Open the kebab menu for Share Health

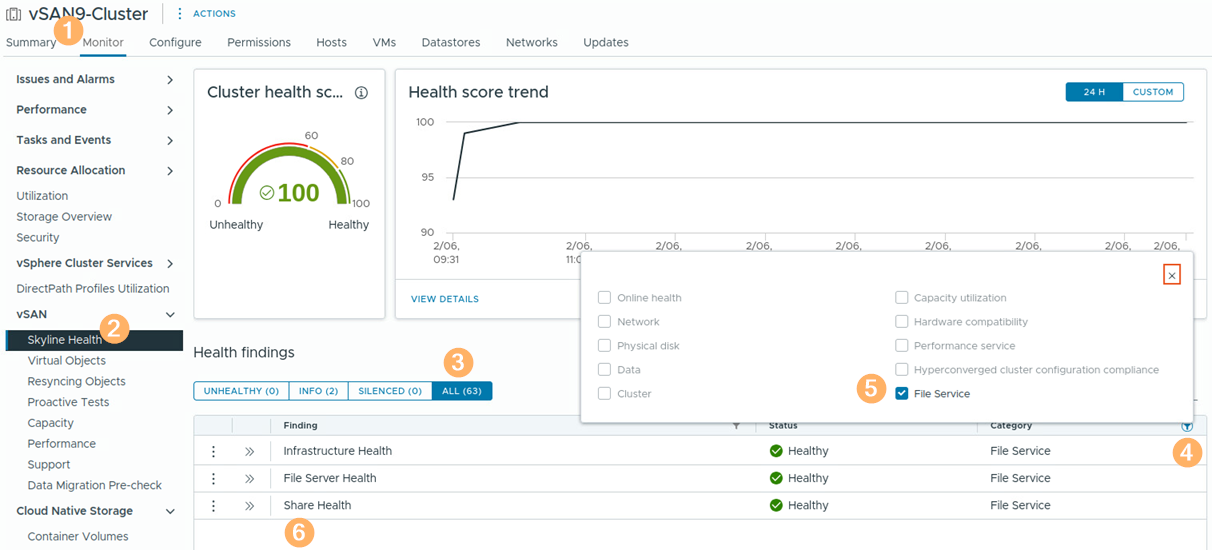pyautogui.click(x=213, y=506)
